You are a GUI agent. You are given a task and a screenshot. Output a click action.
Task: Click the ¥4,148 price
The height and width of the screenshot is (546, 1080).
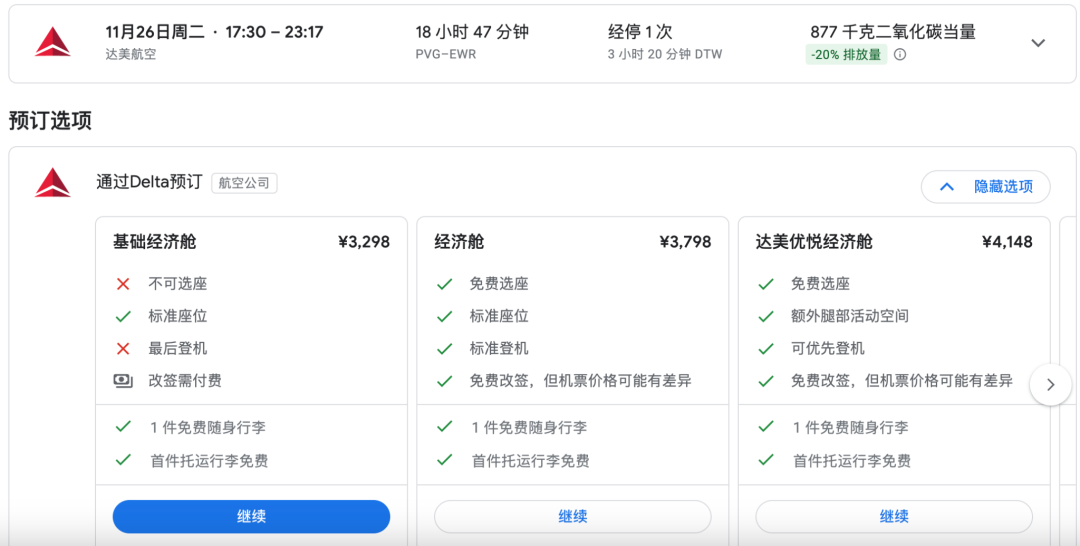(x=1007, y=242)
